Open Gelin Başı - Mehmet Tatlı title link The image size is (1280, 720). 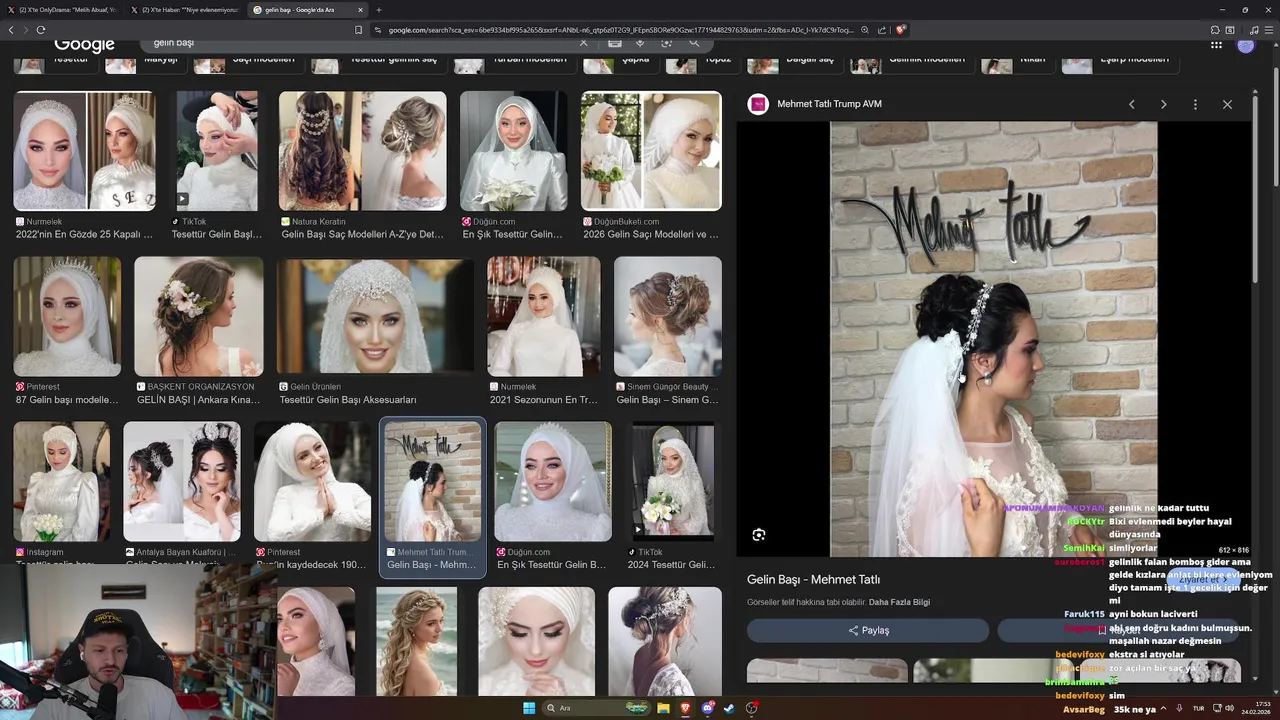tap(813, 580)
